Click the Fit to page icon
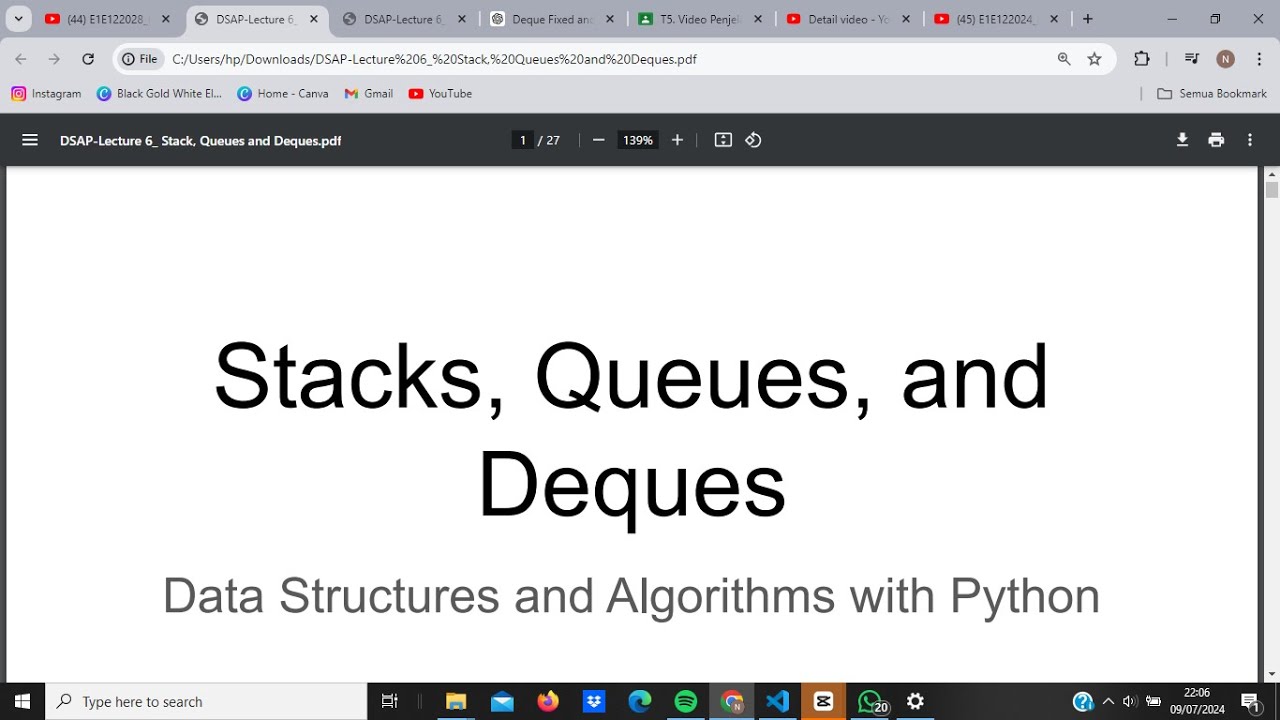This screenshot has width=1280, height=720. click(x=723, y=140)
